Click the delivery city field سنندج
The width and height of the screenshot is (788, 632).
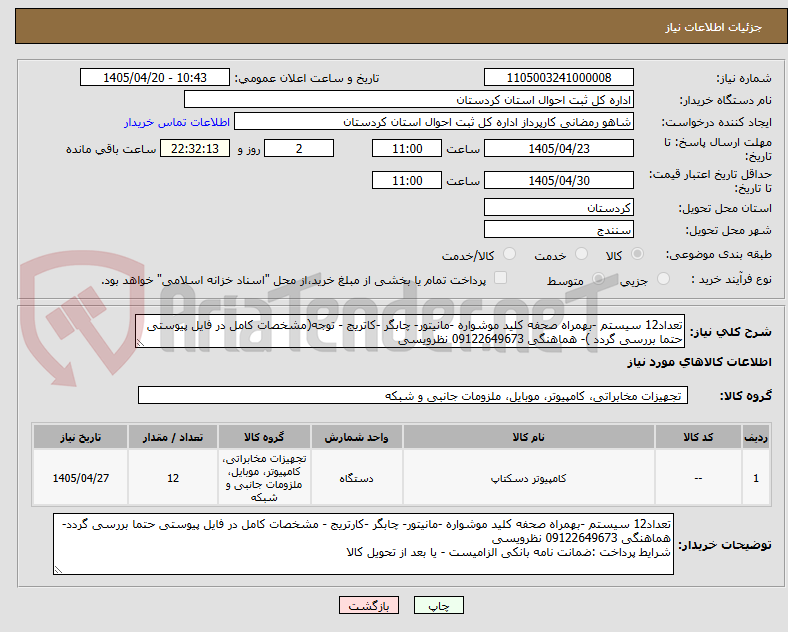pyautogui.click(x=559, y=230)
